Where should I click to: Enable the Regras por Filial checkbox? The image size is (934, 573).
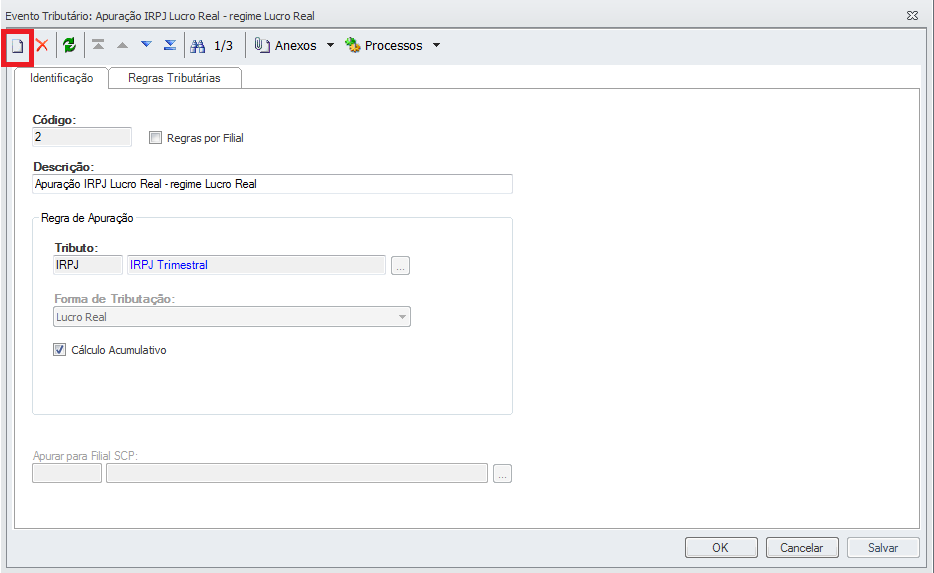click(x=155, y=138)
